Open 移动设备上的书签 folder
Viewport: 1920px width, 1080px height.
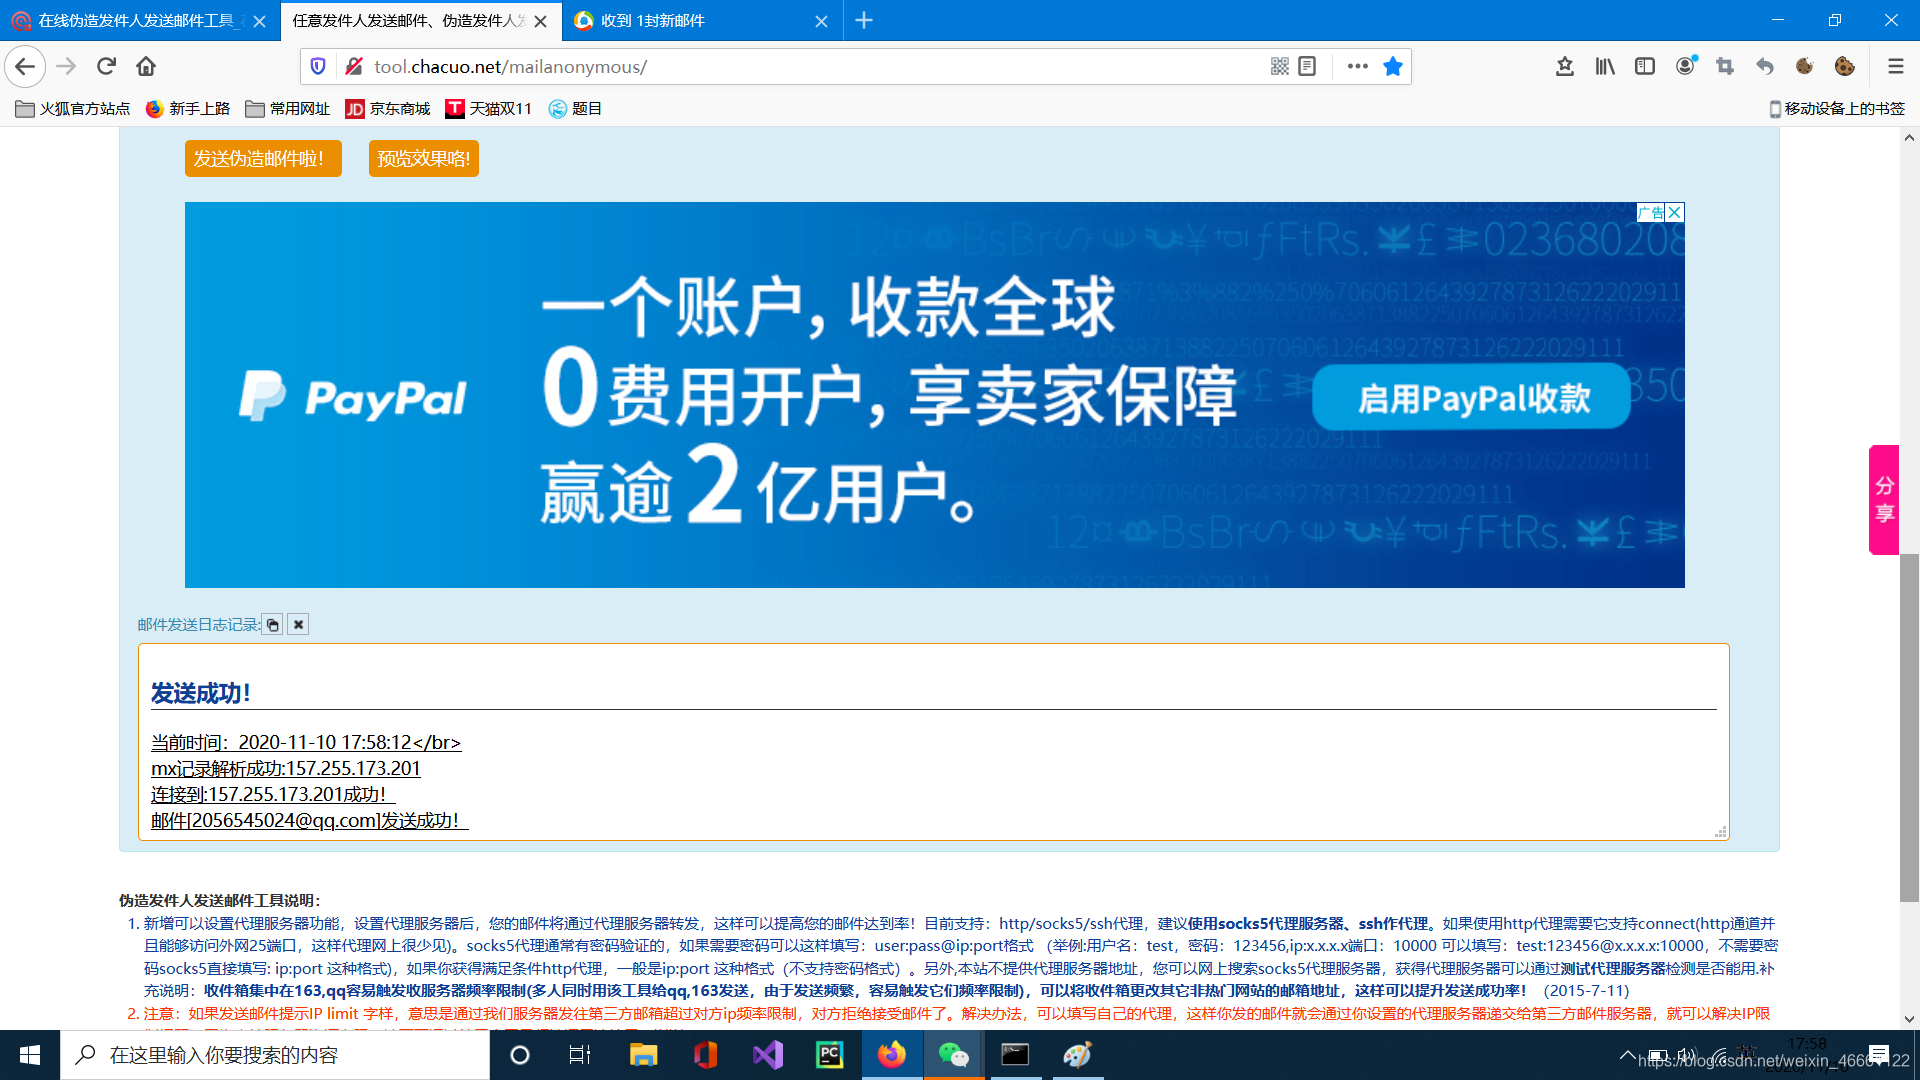[1837, 108]
